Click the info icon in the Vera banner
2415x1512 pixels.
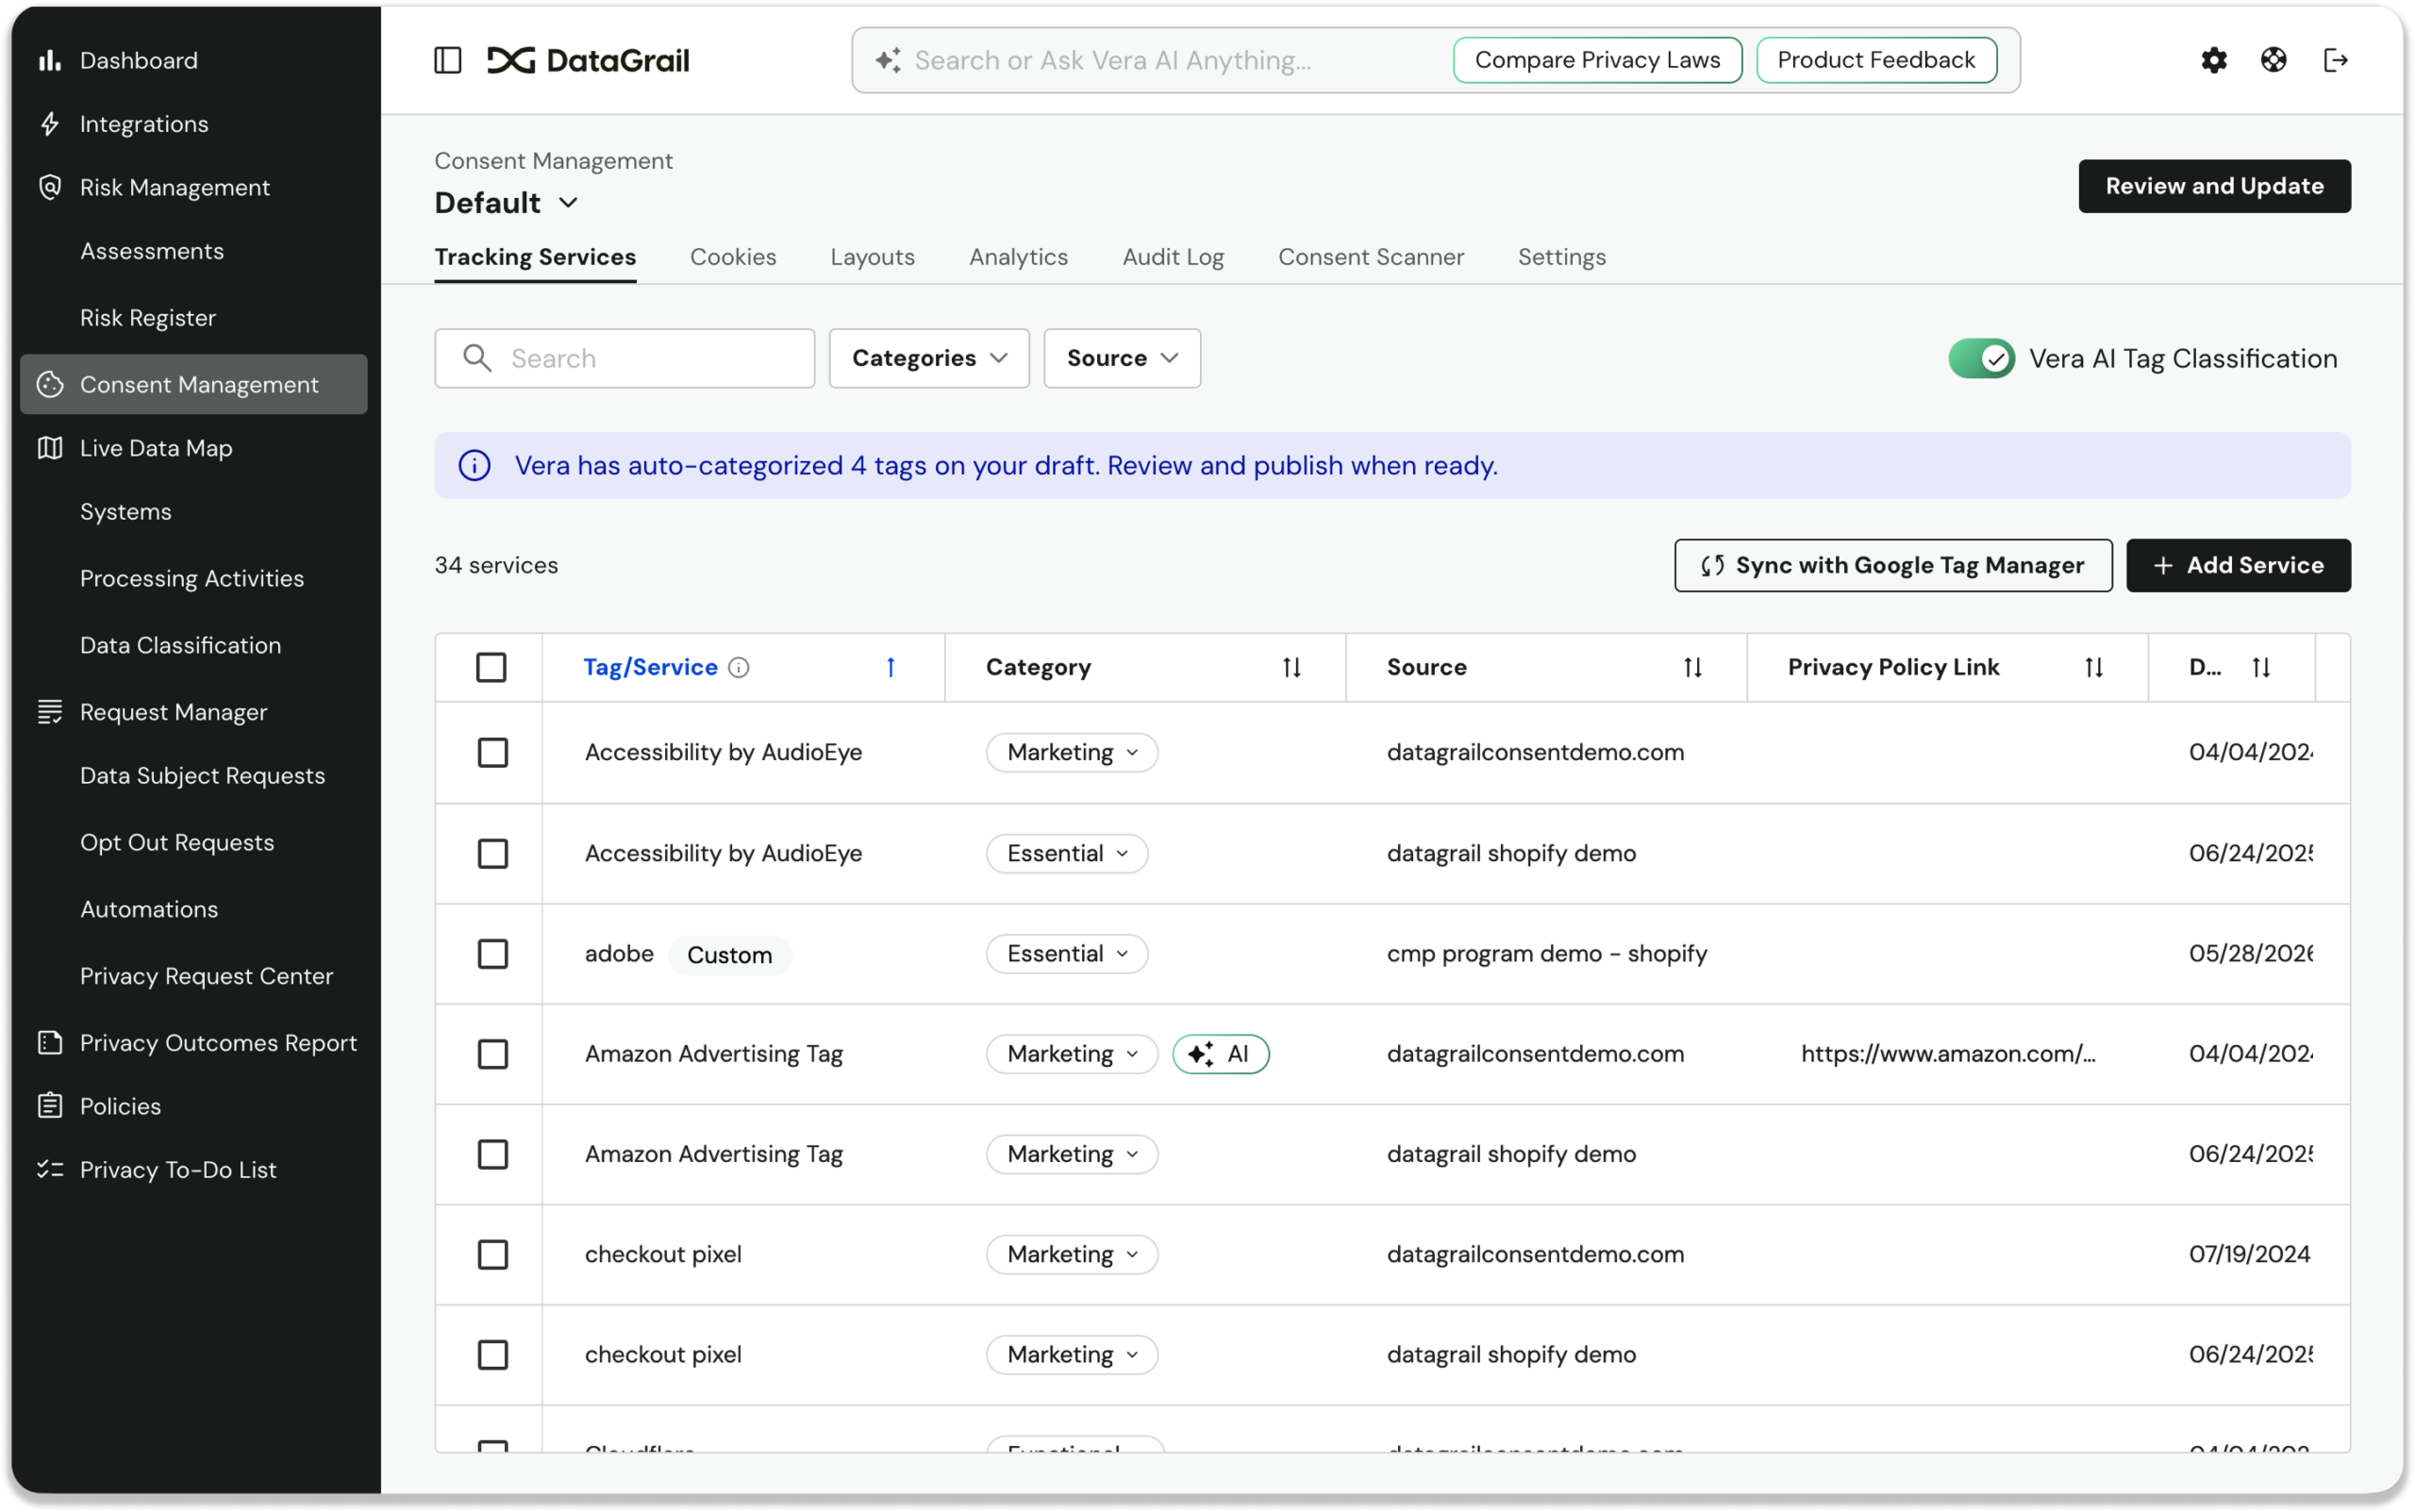474,465
